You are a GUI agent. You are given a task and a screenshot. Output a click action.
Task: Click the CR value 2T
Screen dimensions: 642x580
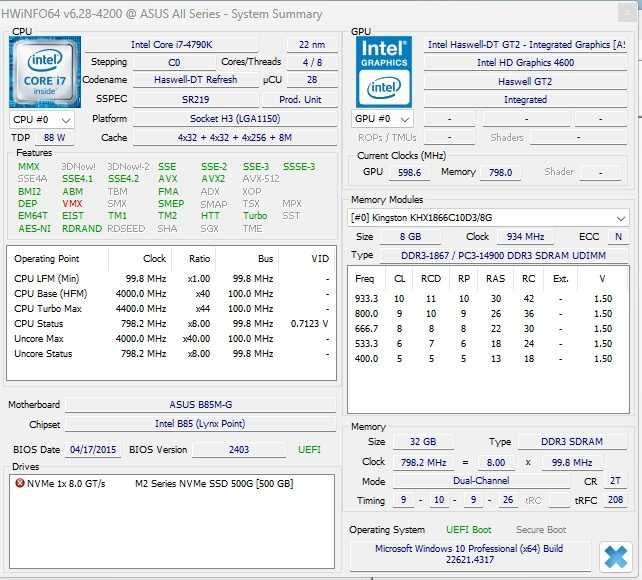tap(615, 481)
